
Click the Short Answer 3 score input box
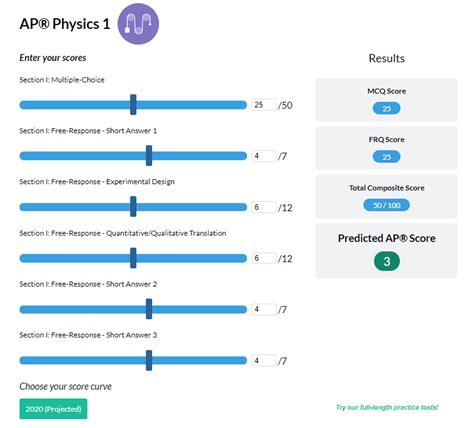(x=264, y=360)
